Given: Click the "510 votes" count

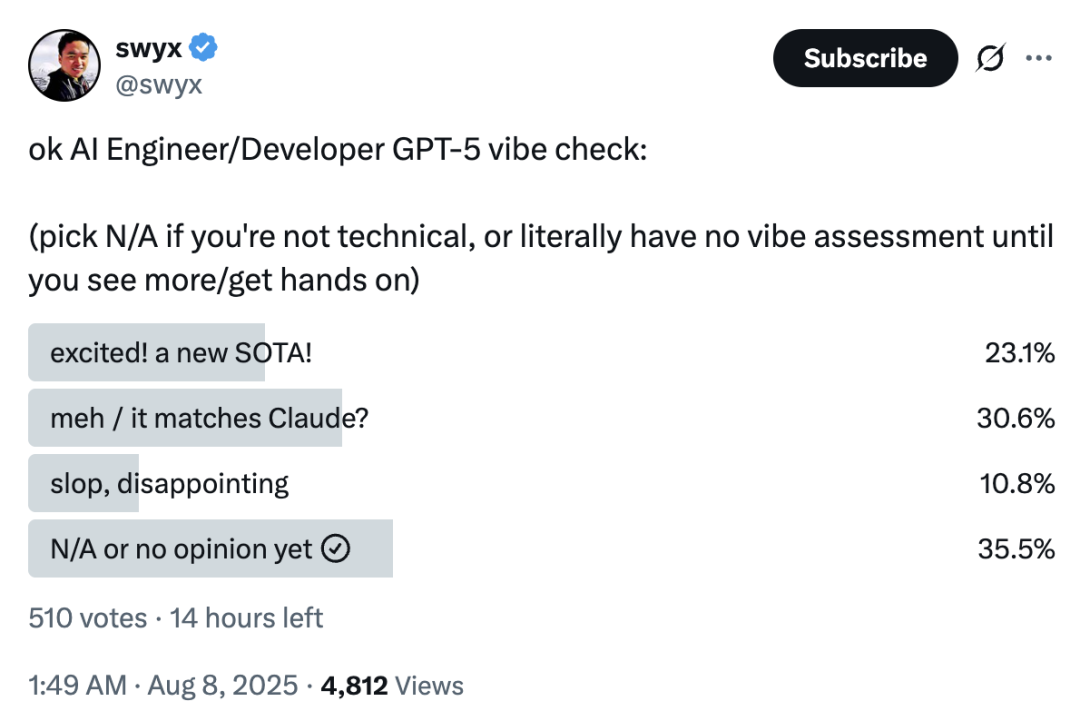Looking at the screenshot, I should coord(87,618).
